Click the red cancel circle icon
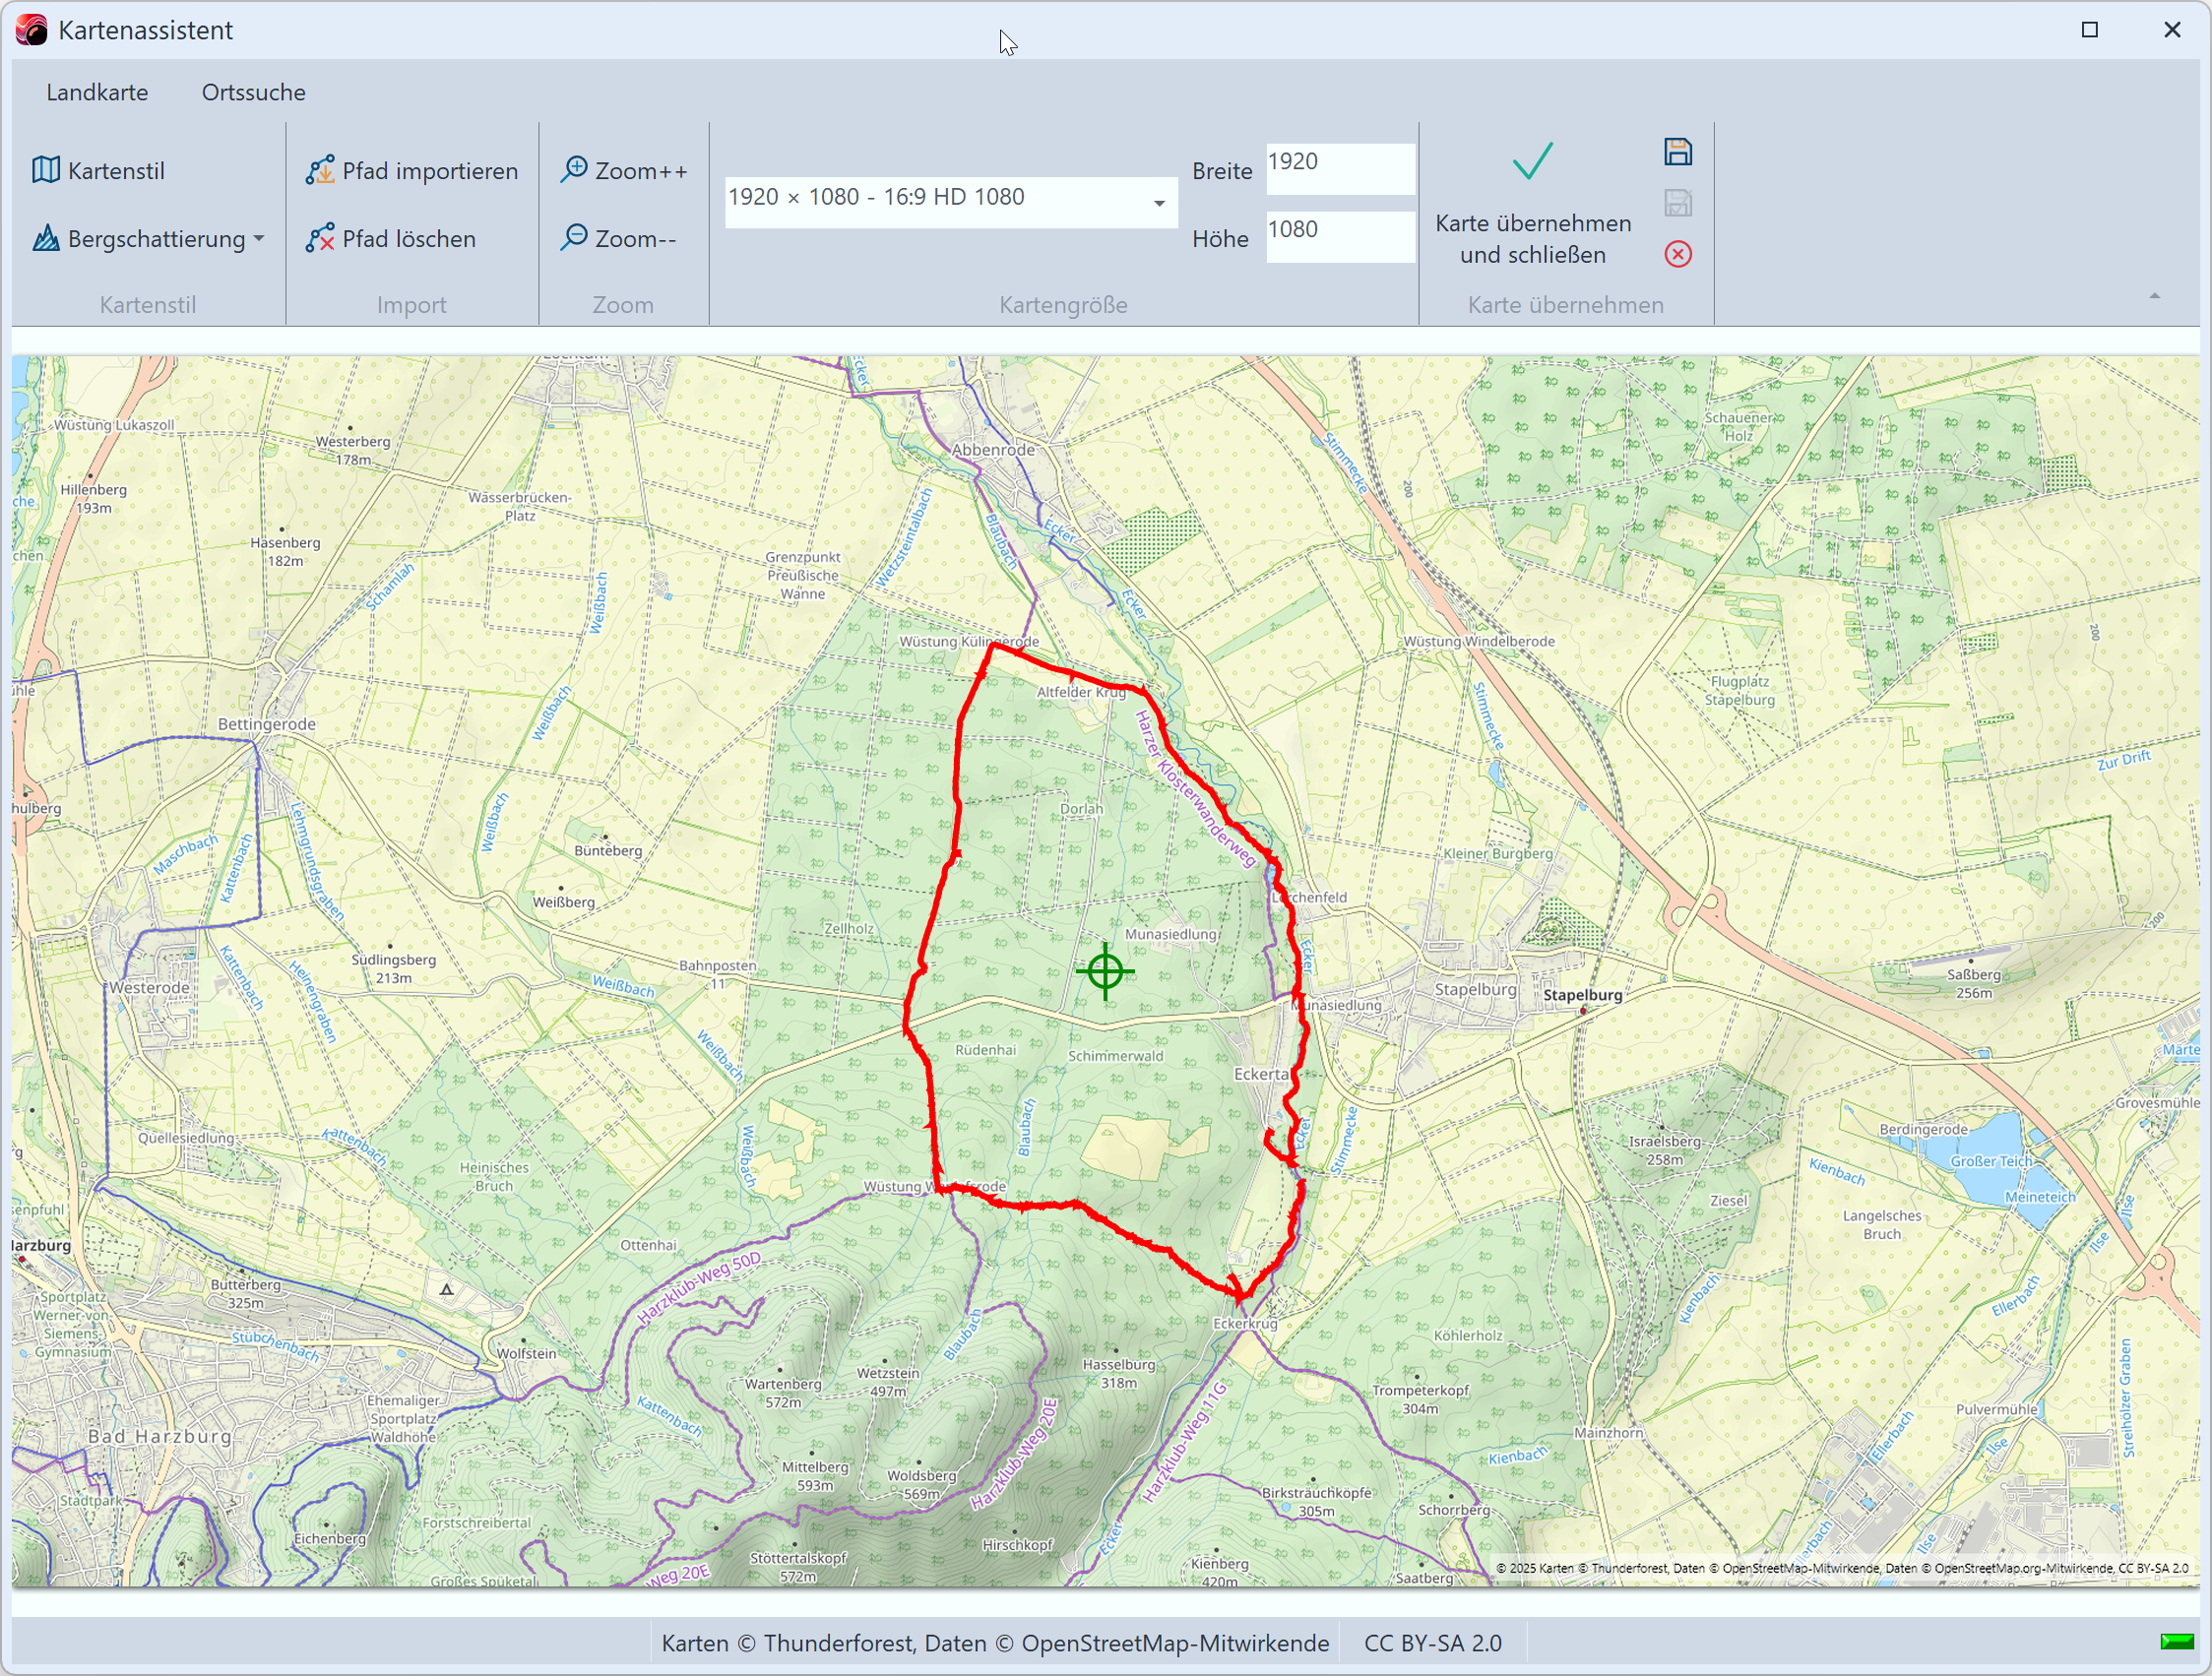 coord(1677,254)
